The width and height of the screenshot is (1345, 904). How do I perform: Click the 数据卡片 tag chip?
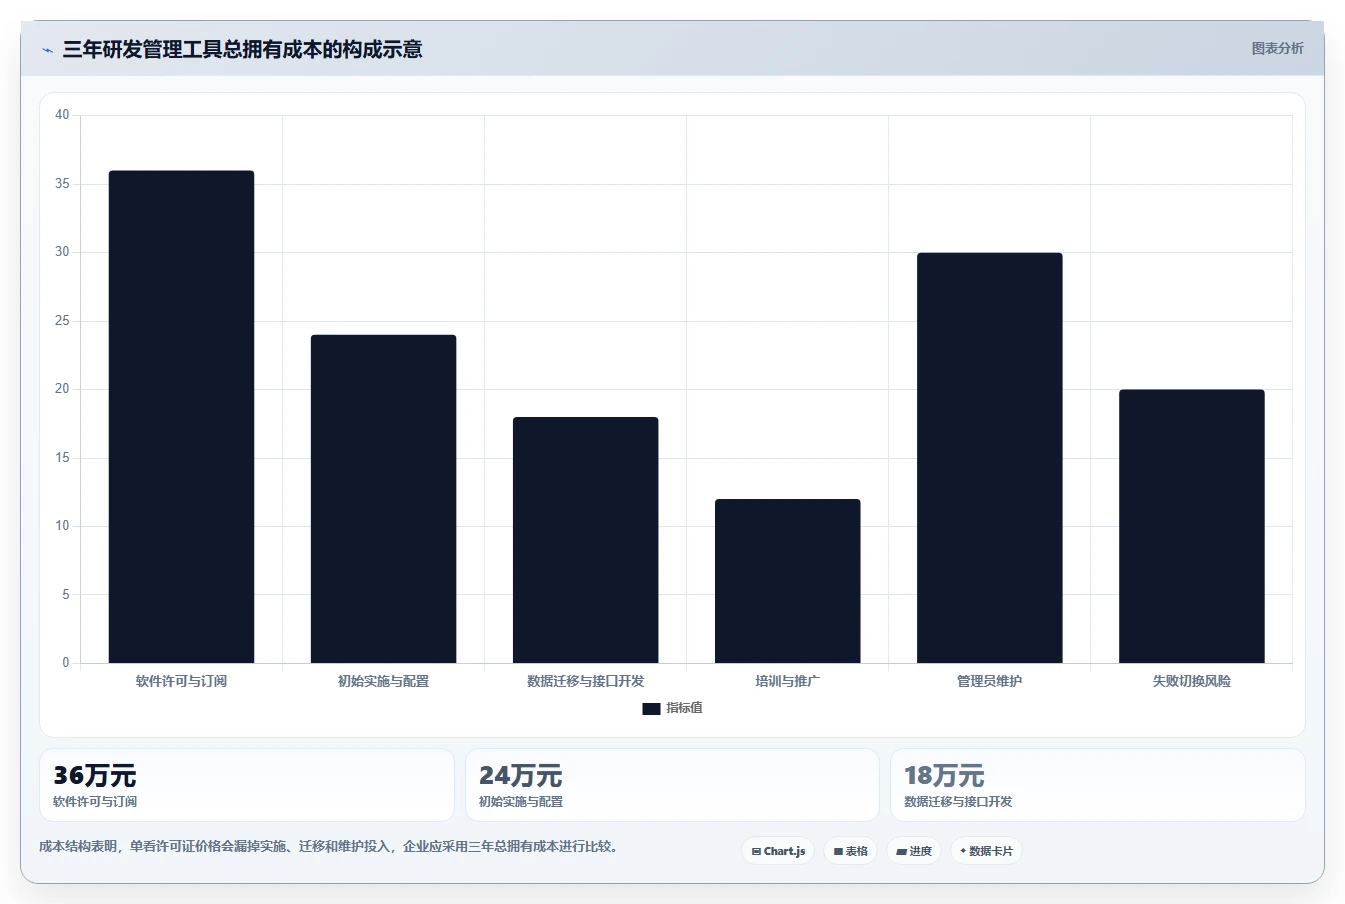point(986,851)
